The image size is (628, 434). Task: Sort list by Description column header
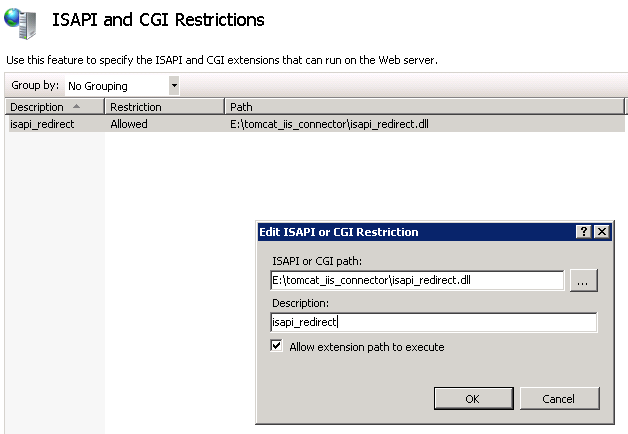37,107
